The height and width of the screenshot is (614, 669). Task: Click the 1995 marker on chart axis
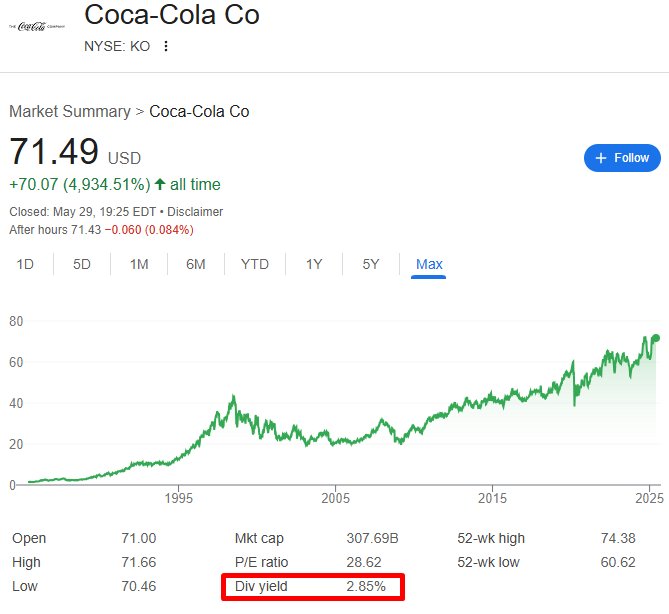point(179,498)
